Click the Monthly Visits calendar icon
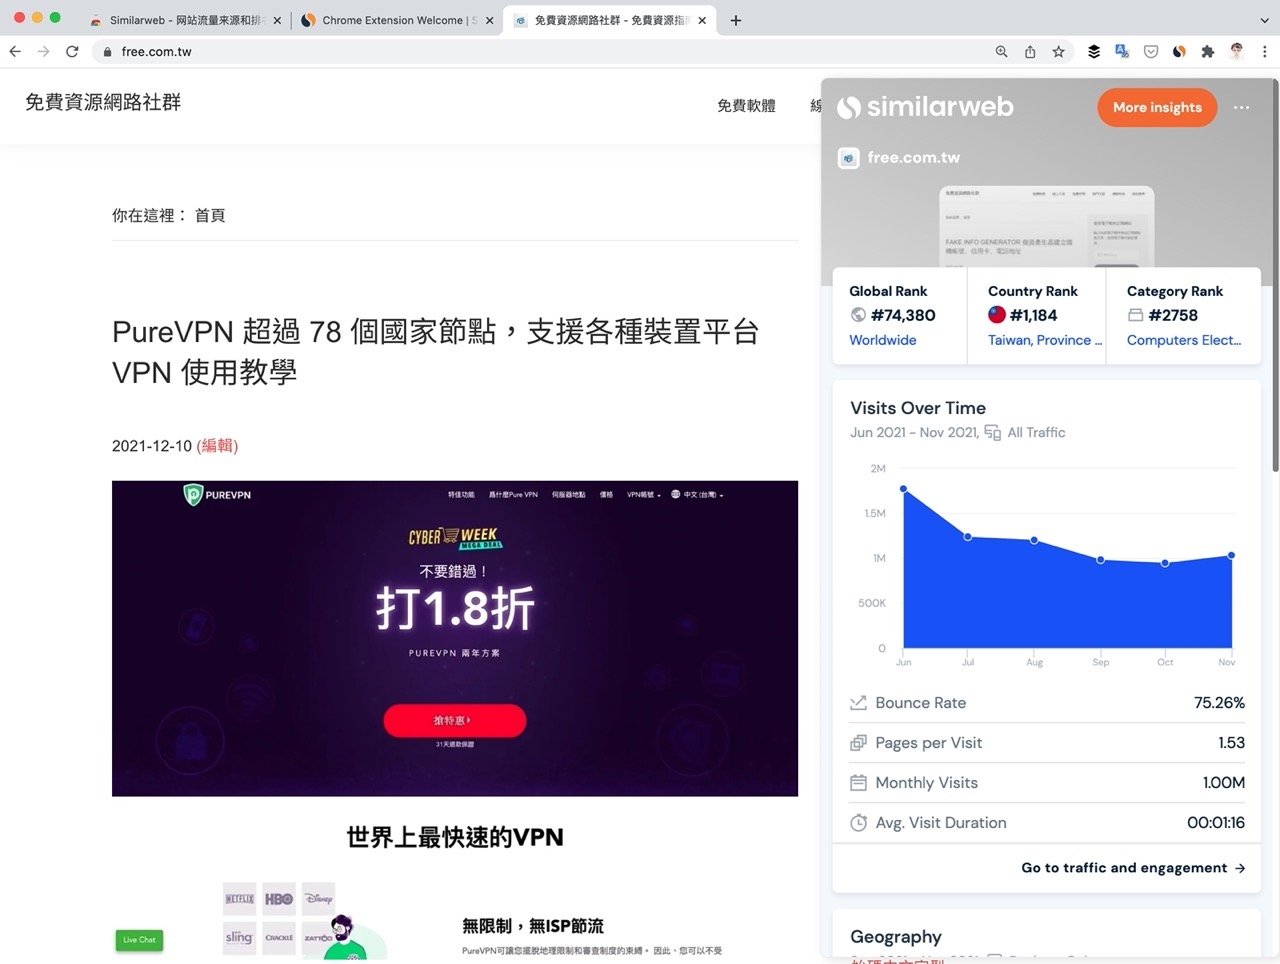The width and height of the screenshot is (1280, 964). point(858,783)
